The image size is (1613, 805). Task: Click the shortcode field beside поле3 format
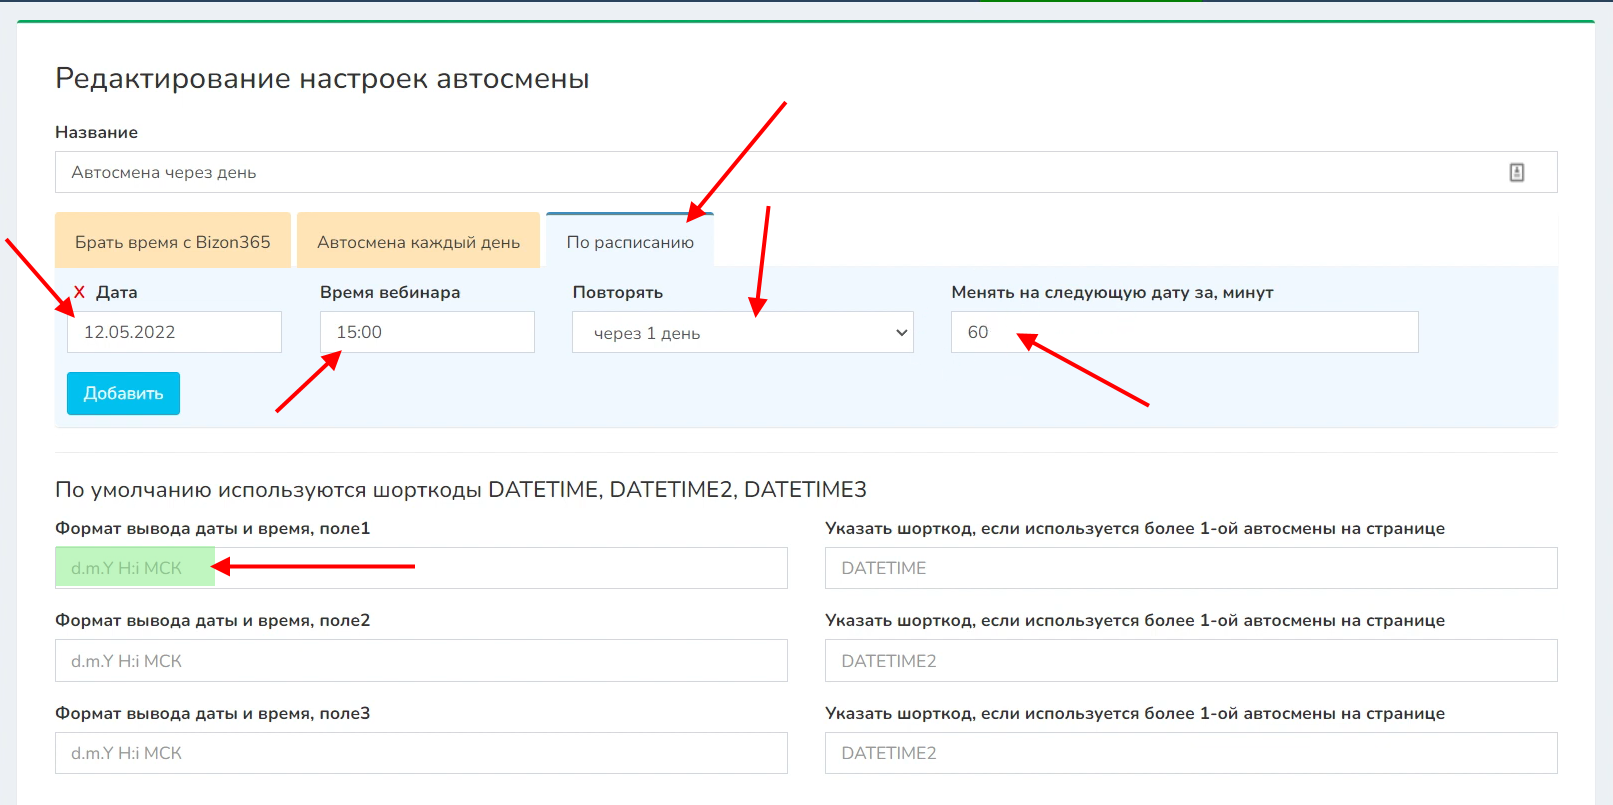(x=1190, y=753)
